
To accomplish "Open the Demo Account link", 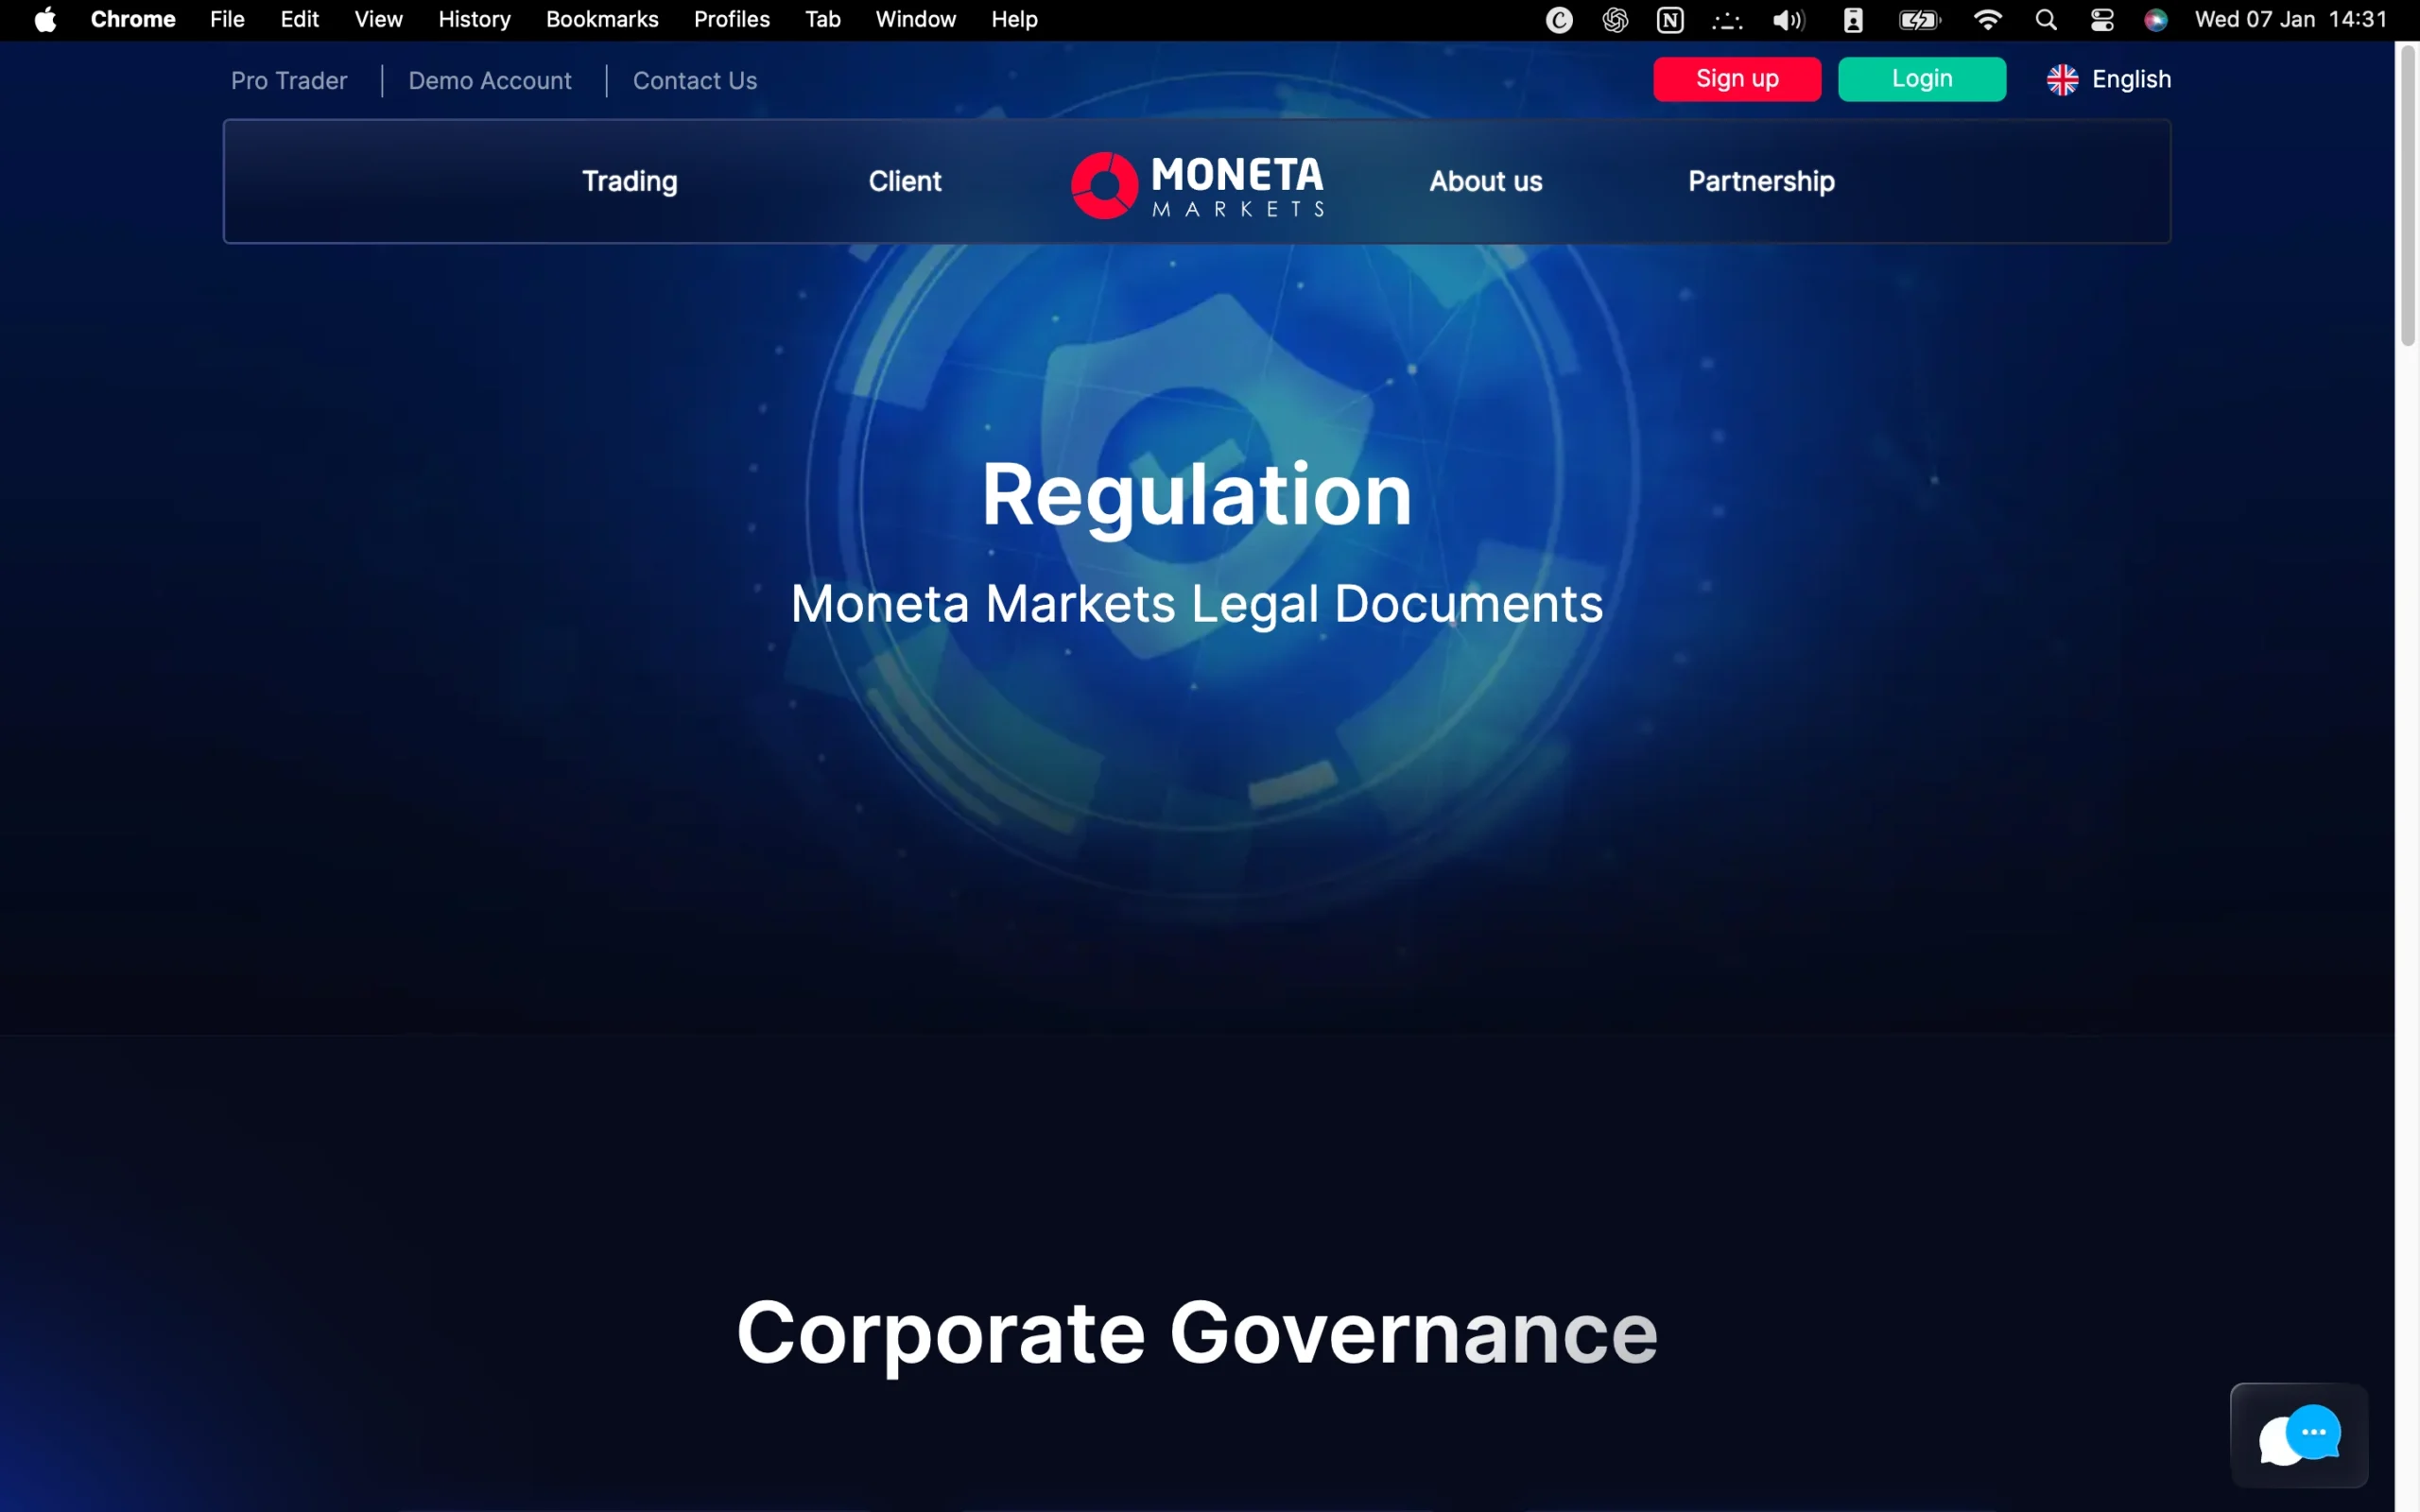I will (490, 80).
